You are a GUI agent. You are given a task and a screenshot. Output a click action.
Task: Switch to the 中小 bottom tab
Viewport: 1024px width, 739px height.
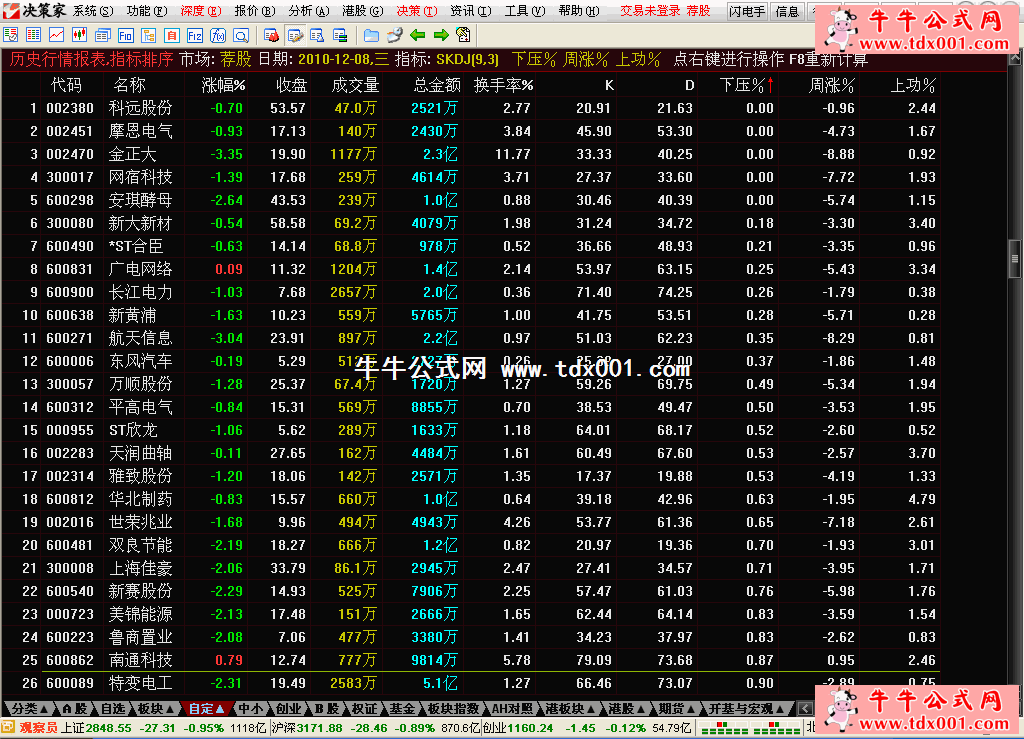pyautogui.click(x=250, y=709)
